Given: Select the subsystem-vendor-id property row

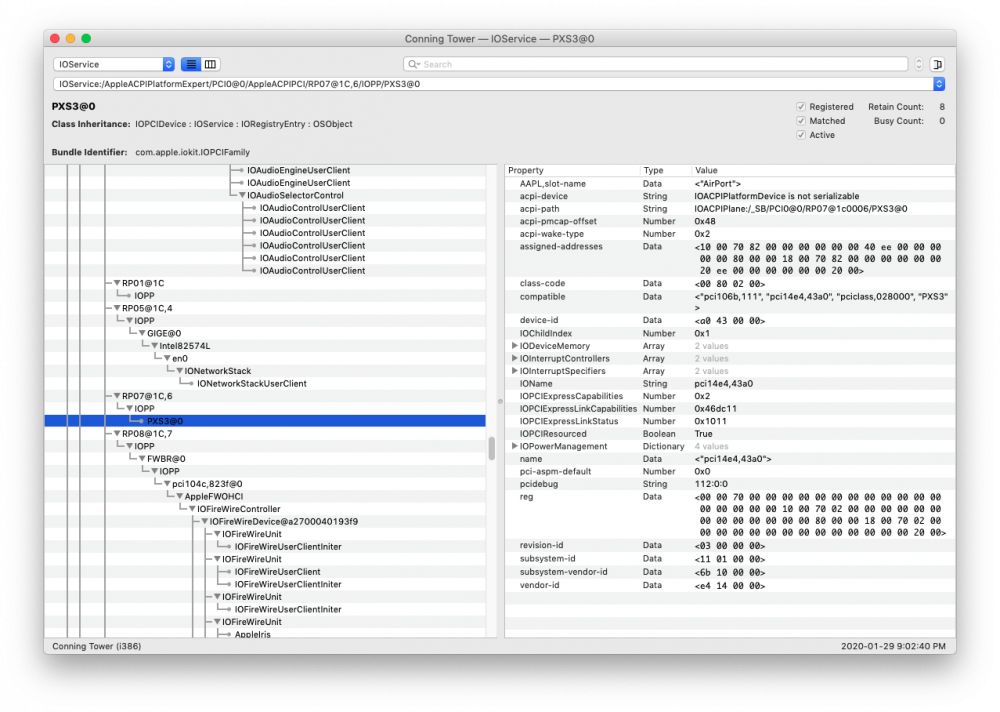Looking at the screenshot, I should (730, 572).
